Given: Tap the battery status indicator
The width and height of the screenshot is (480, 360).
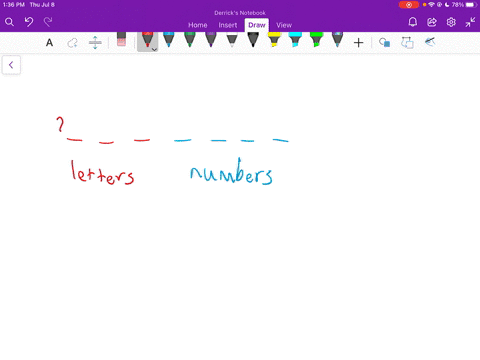Looking at the screenshot, I should [470, 5].
